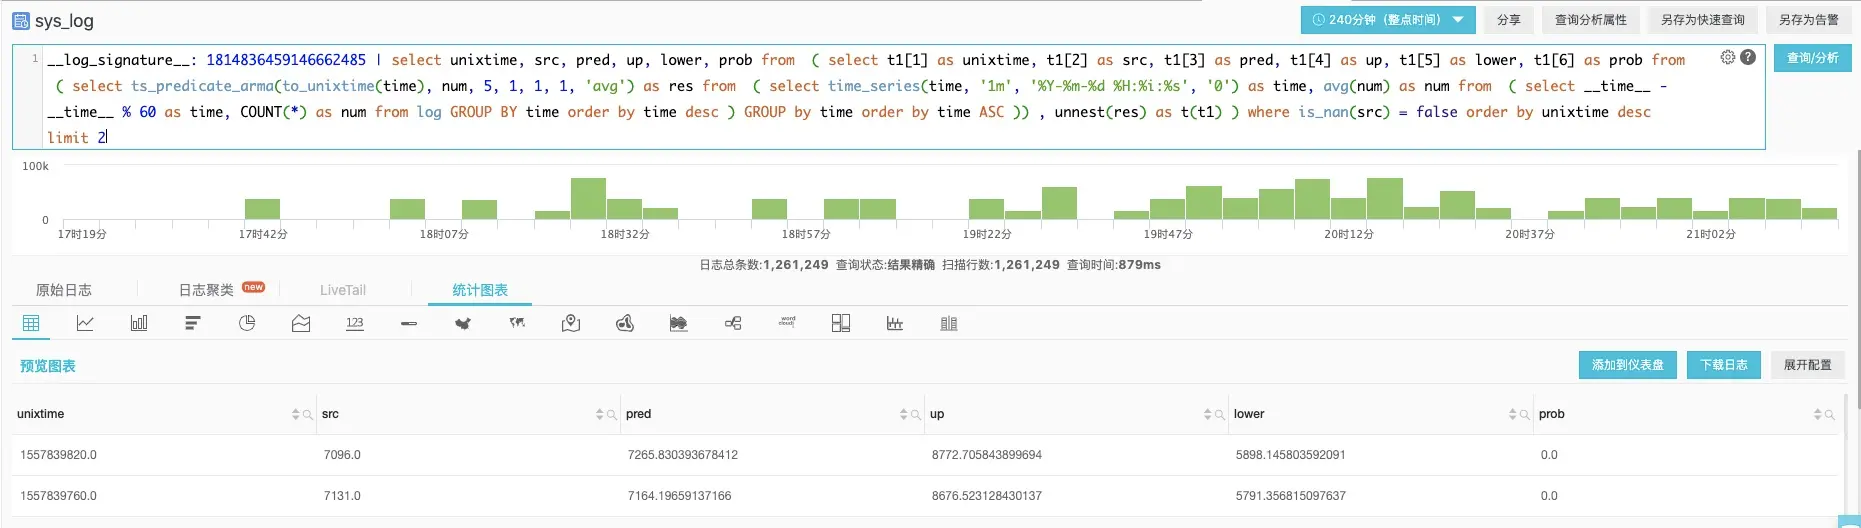1861x528 pixels.
Task: Sort the up column
Action: click(x=1208, y=414)
